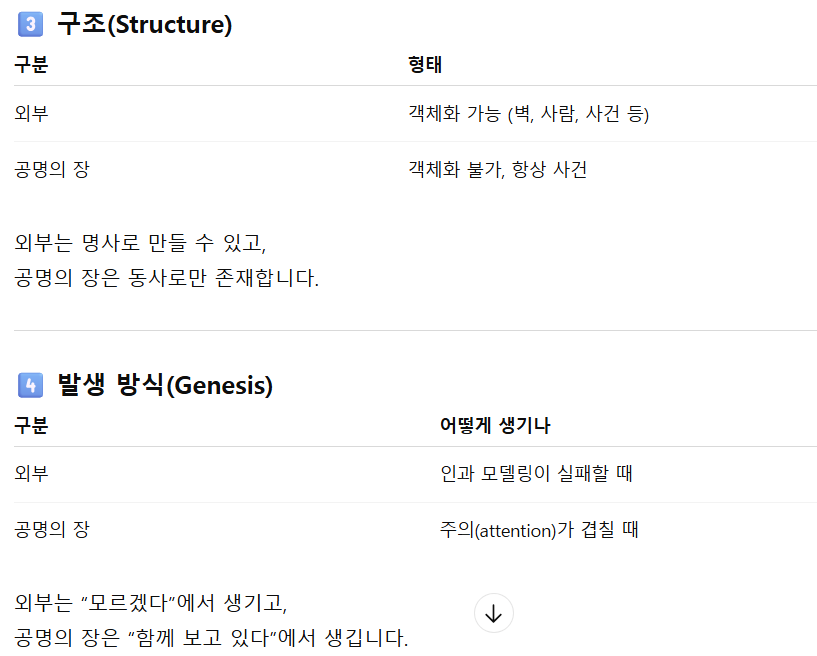Click 공명의 장 row in the Structure table
The height and width of the screenshot is (656, 817).
coord(415,169)
